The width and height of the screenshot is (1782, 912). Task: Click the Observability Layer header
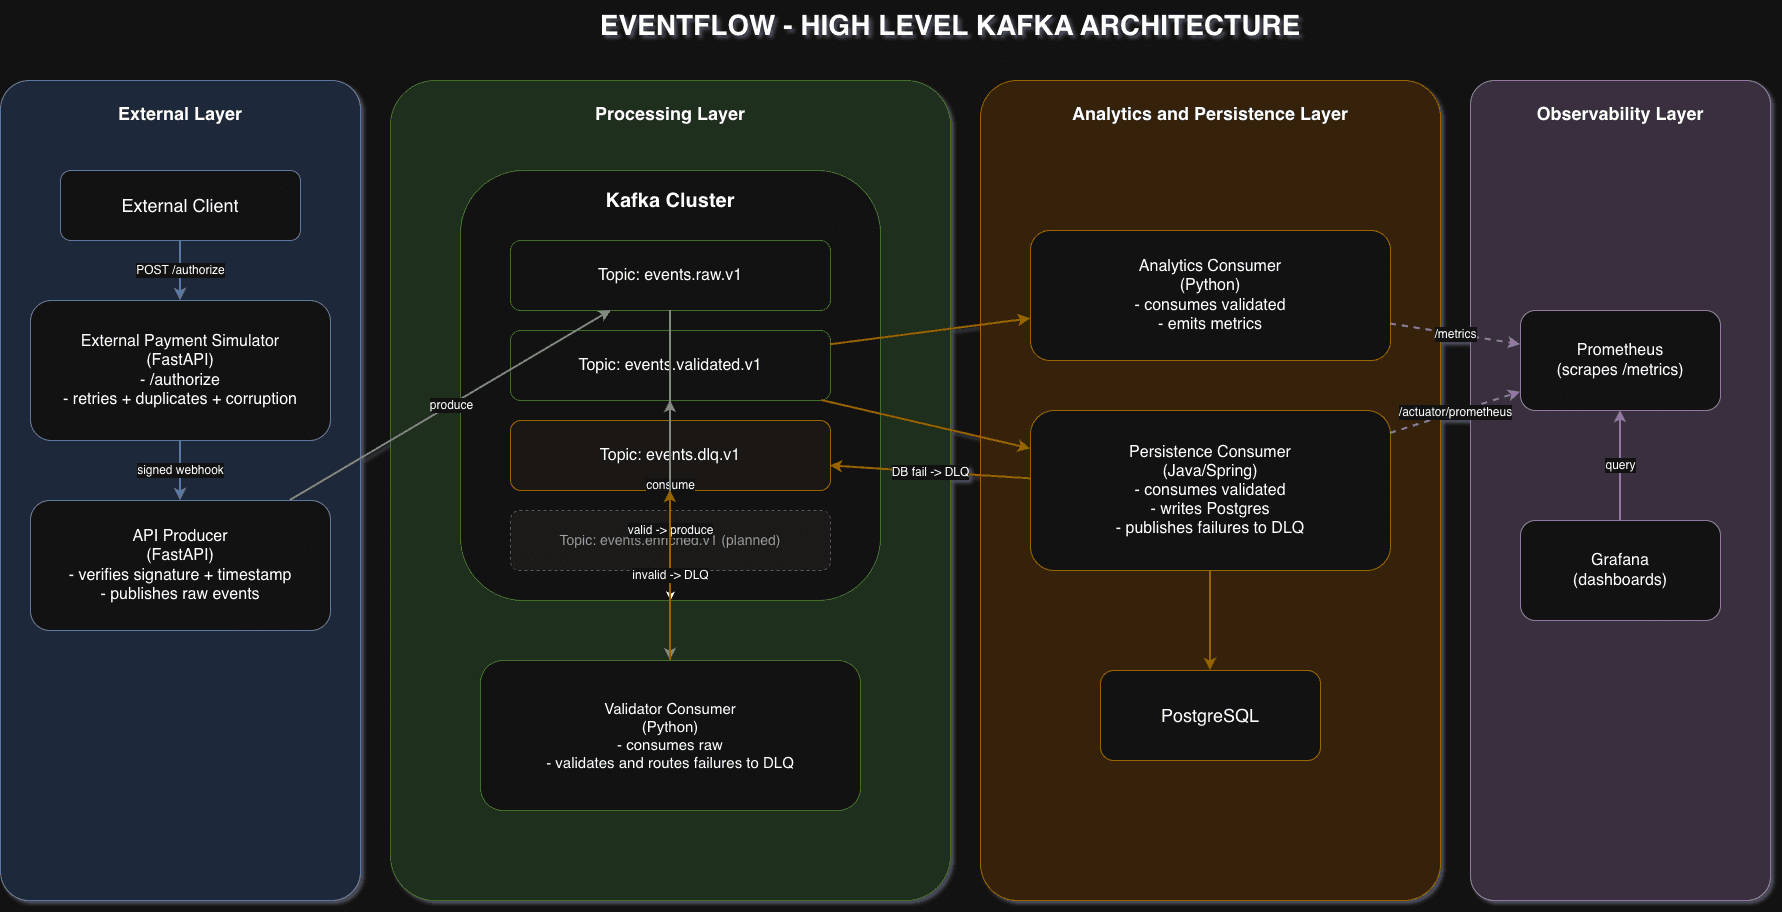pyautogui.click(x=1620, y=113)
